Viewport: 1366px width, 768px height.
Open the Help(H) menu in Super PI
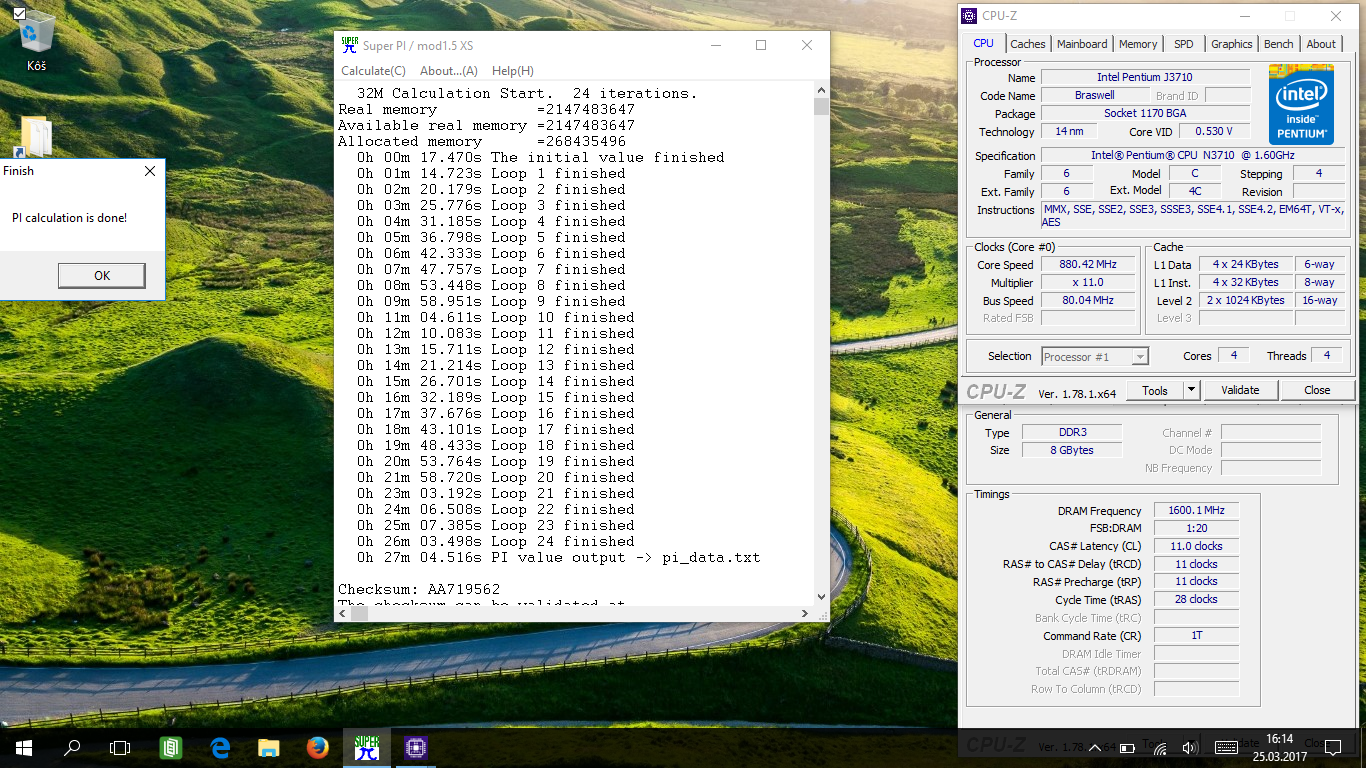(x=513, y=71)
